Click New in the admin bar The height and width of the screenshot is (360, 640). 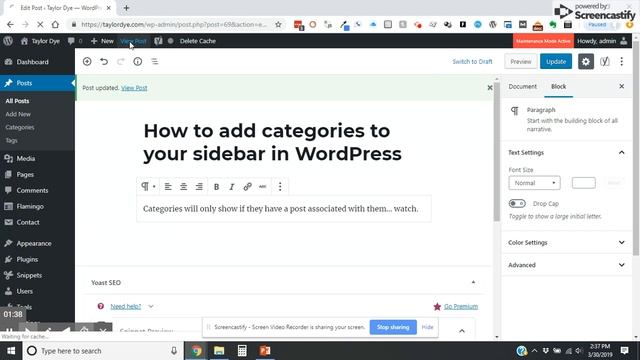click(102, 41)
